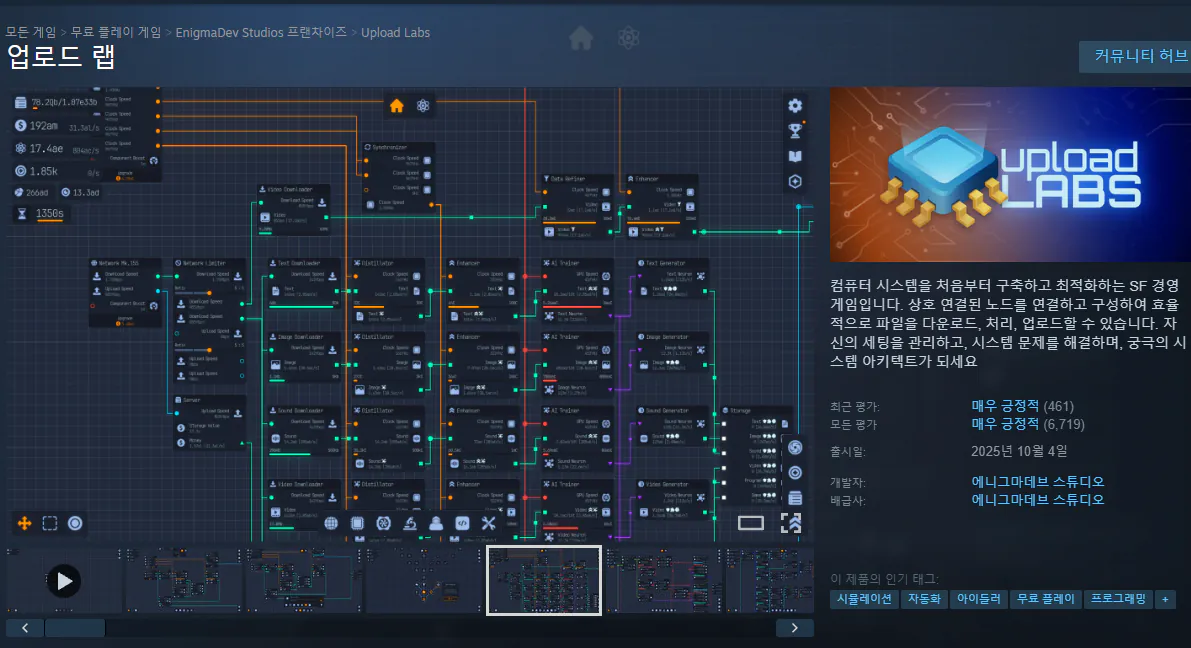This screenshot has height=648, width=1191.
Task: Open the processor chip icon in the bottom toolbar
Action: [x=358, y=522]
